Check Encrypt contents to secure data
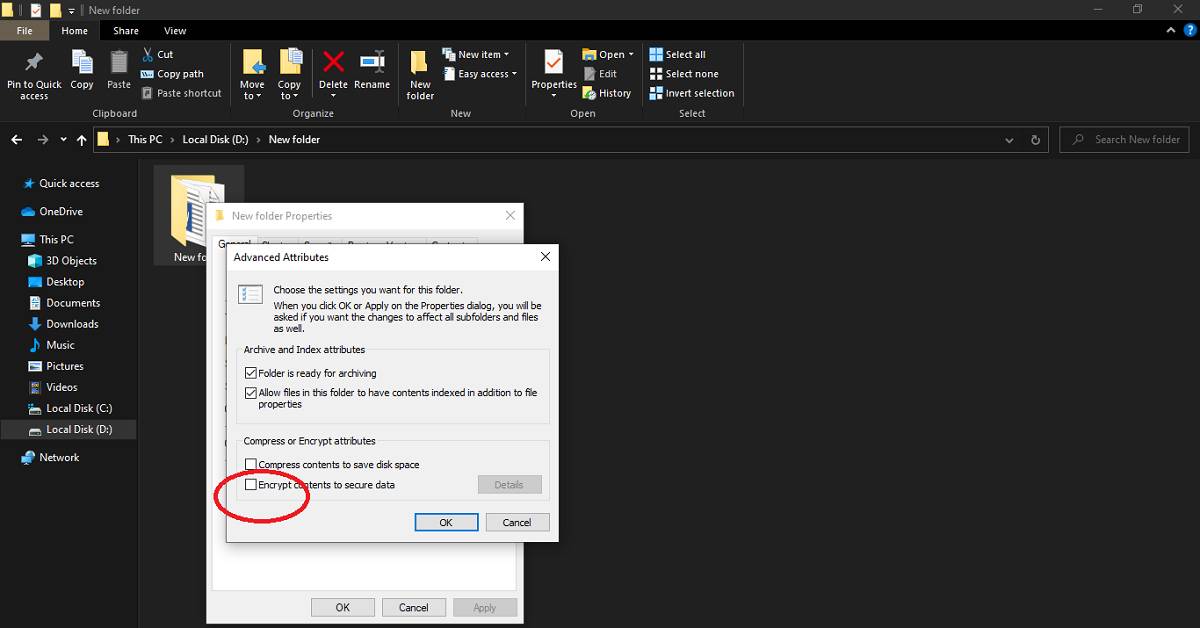This screenshot has height=628, width=1200. [x=251, y=485]
